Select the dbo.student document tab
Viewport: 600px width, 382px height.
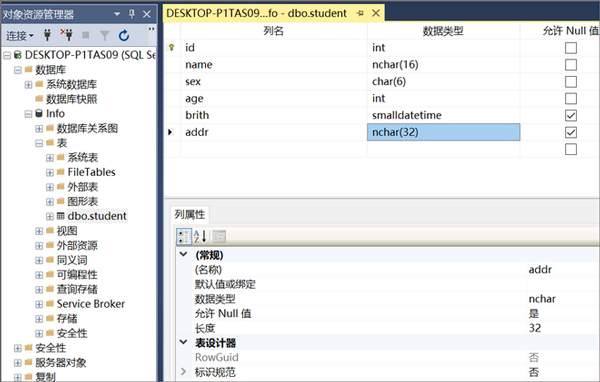(256, 13)
